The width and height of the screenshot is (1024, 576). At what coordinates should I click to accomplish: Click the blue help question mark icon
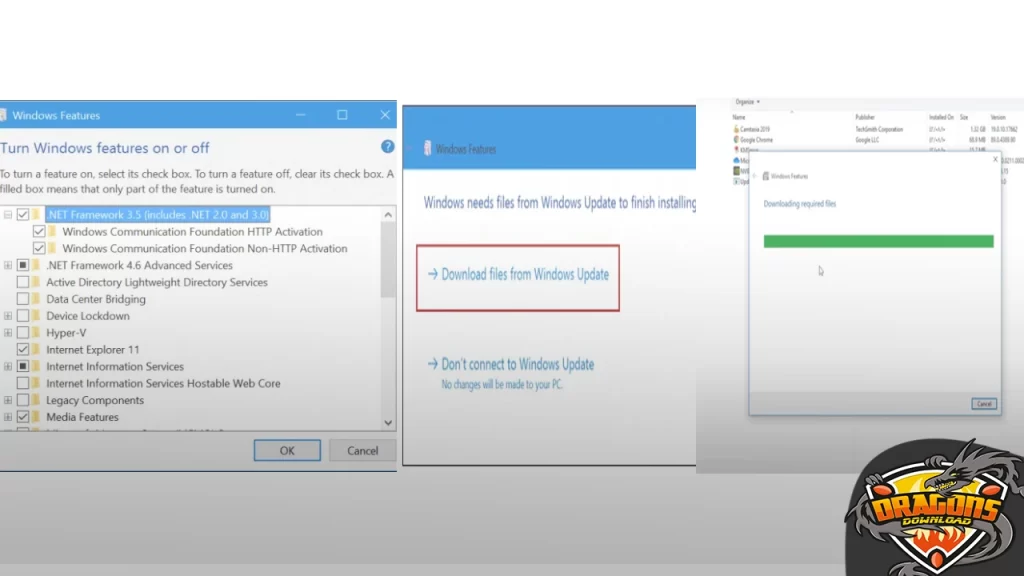click(x=388, y=147)
